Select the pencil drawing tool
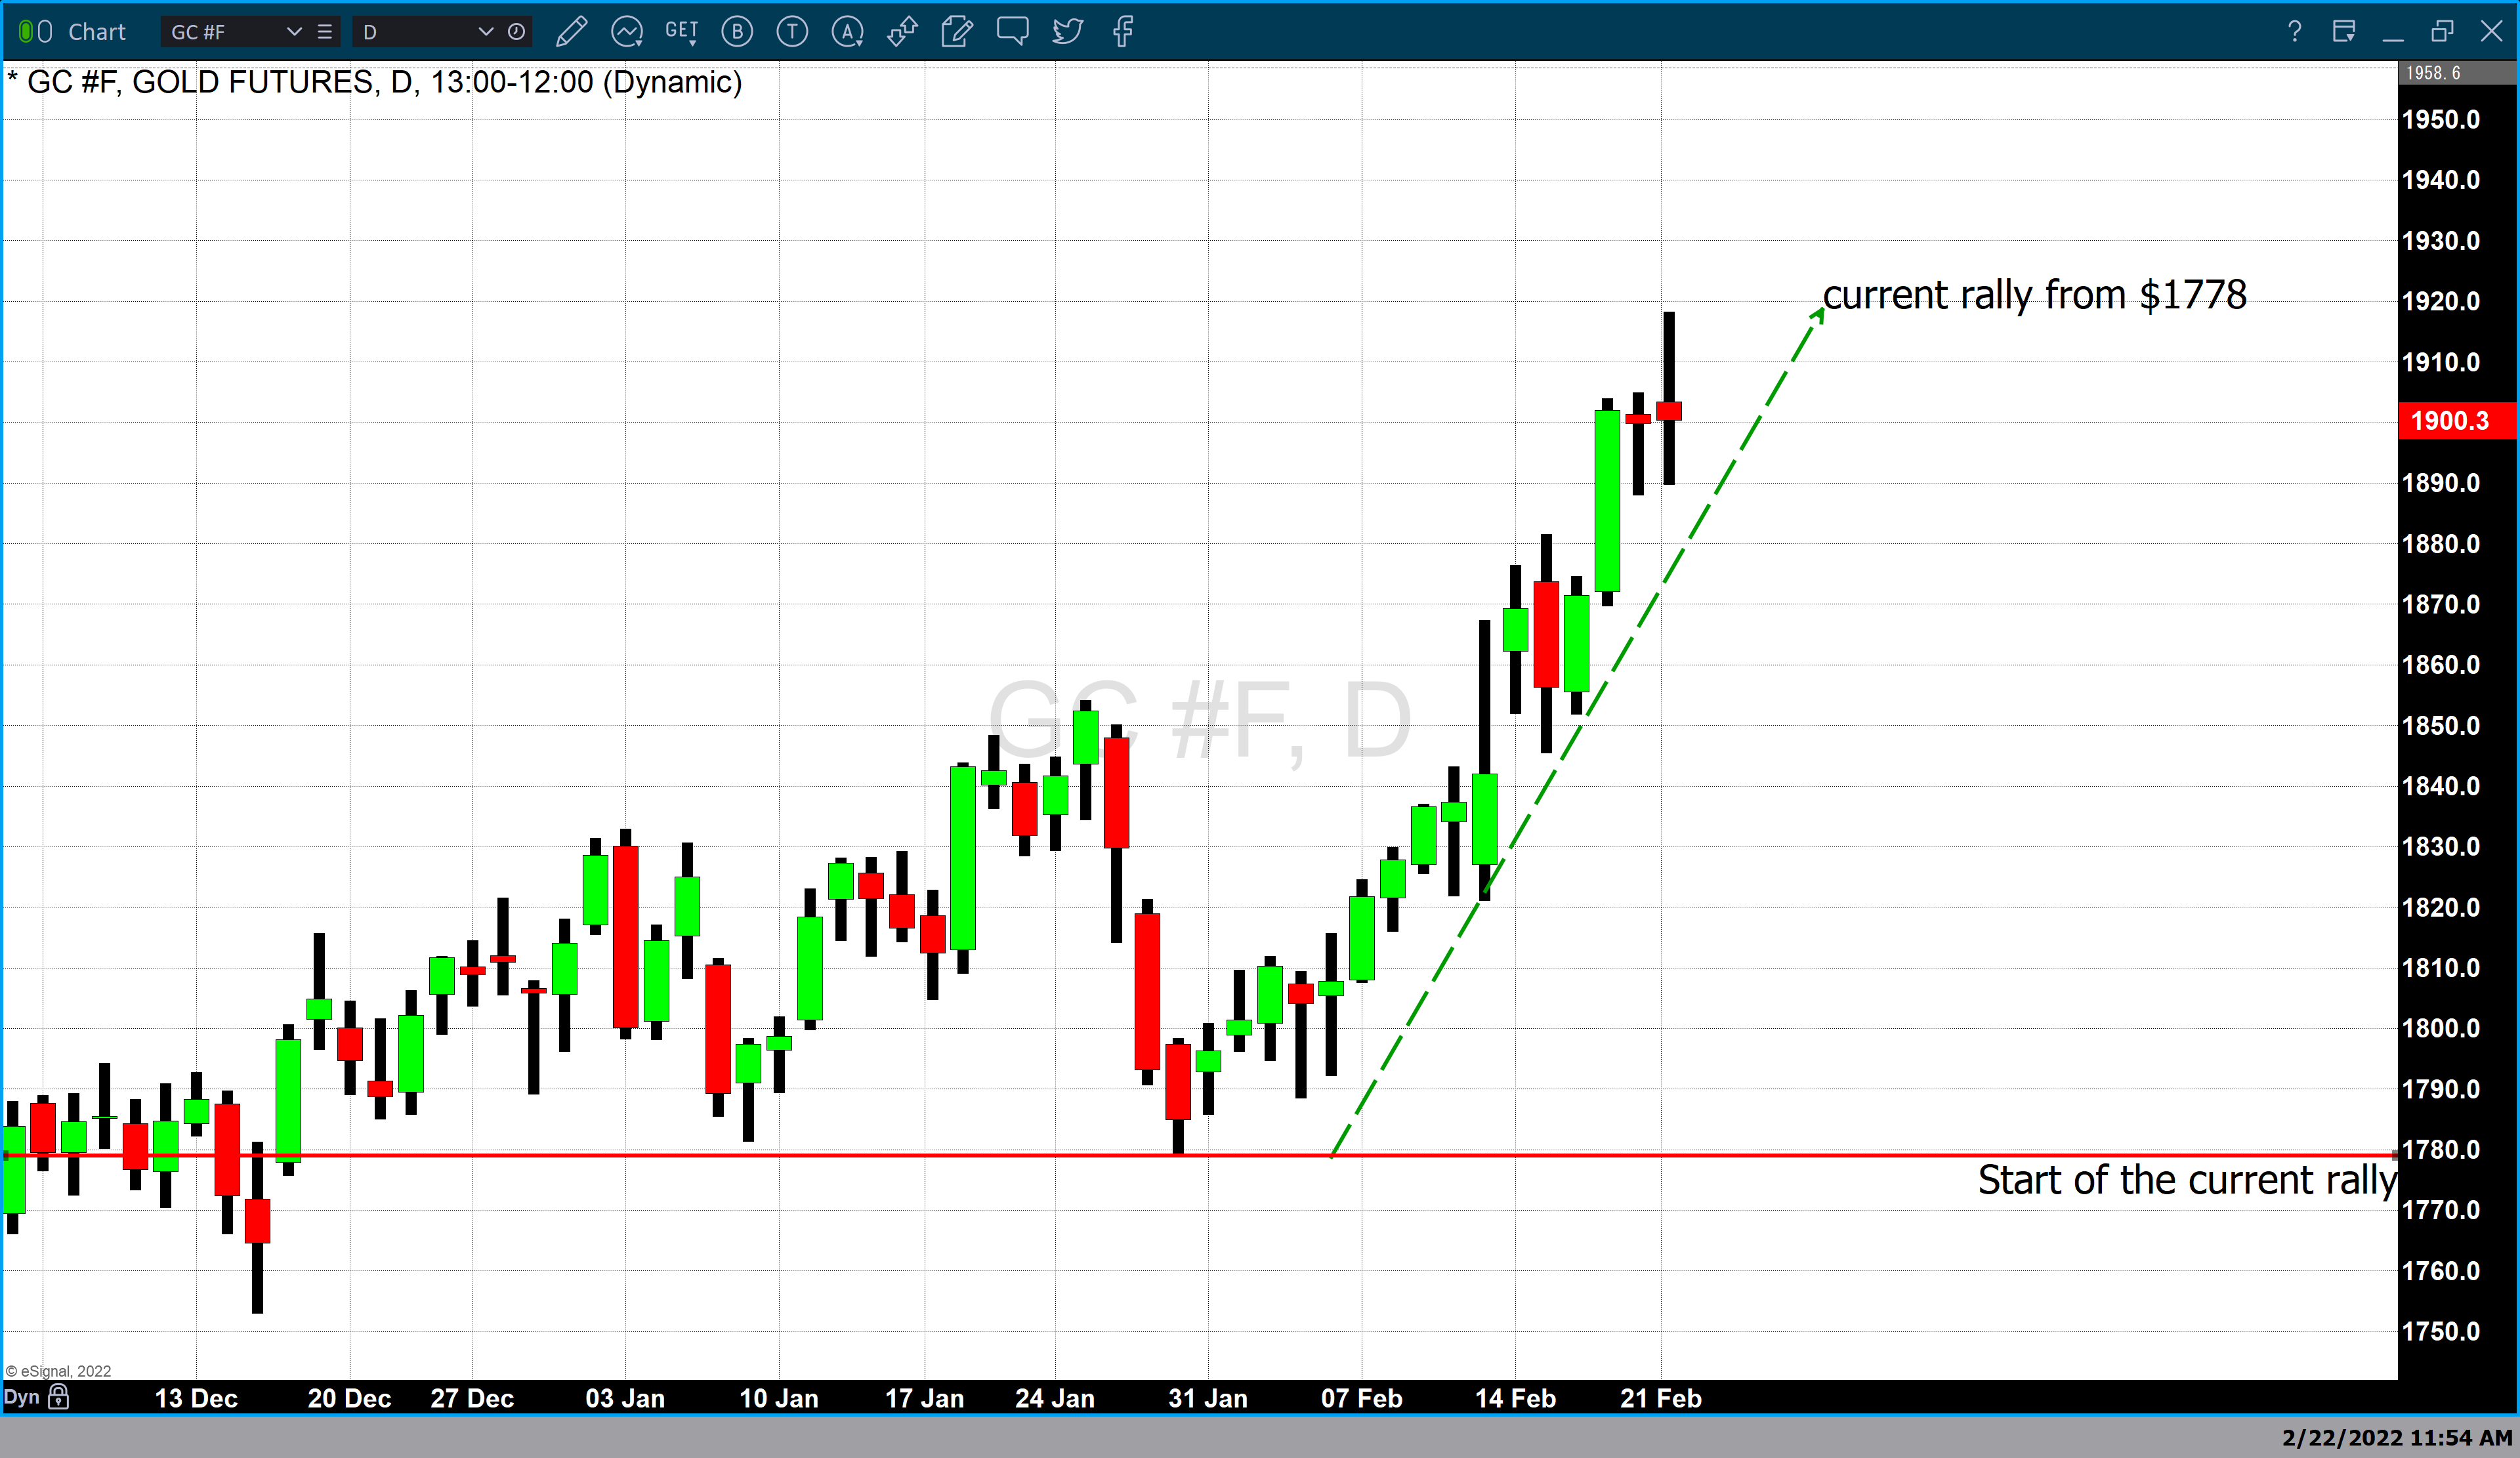This screenshot has width=2520, height=1458. (x=571, y=32)
